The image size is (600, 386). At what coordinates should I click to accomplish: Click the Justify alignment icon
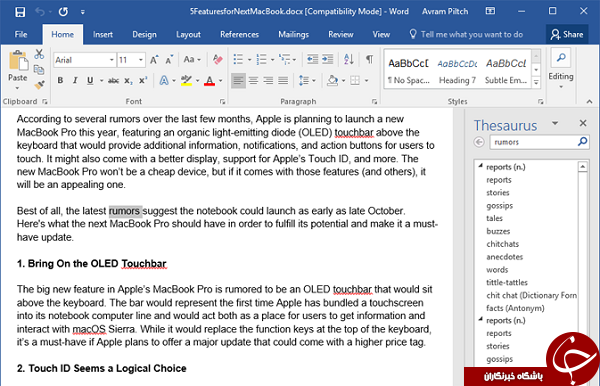283,81
